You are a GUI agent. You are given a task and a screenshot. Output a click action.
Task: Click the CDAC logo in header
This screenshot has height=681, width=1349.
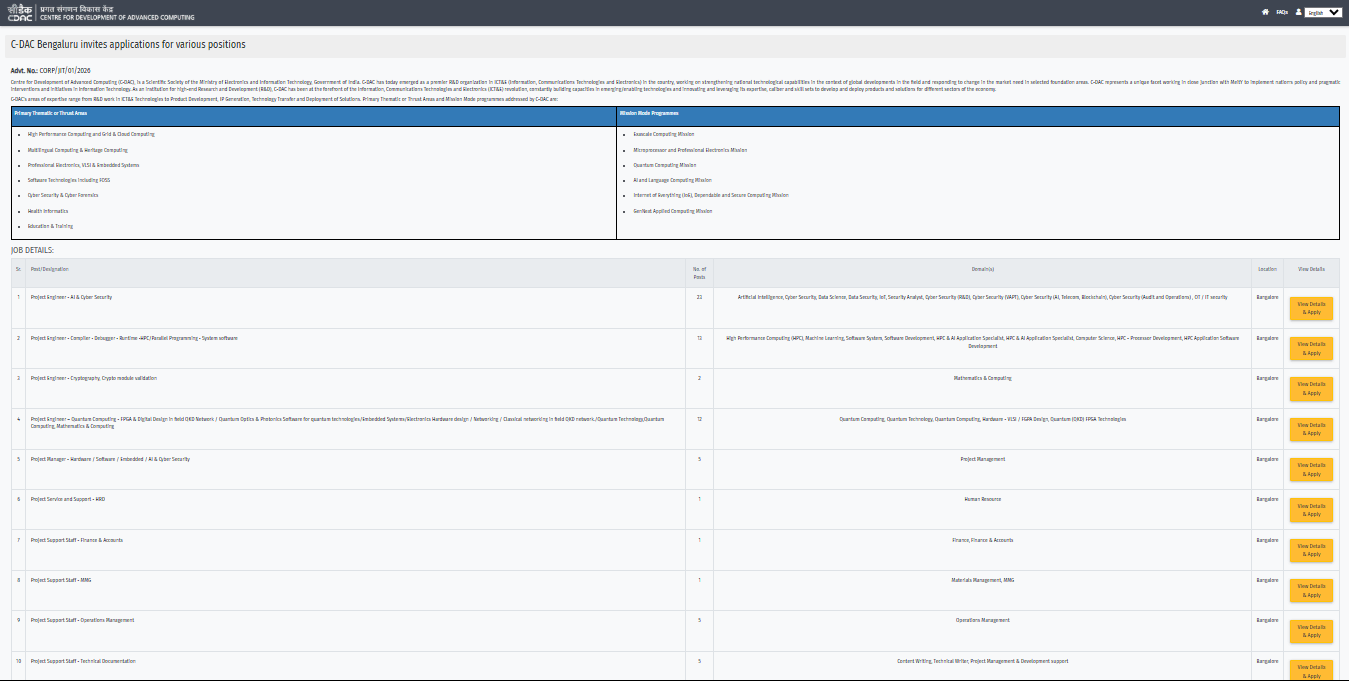tap(19, 13)
